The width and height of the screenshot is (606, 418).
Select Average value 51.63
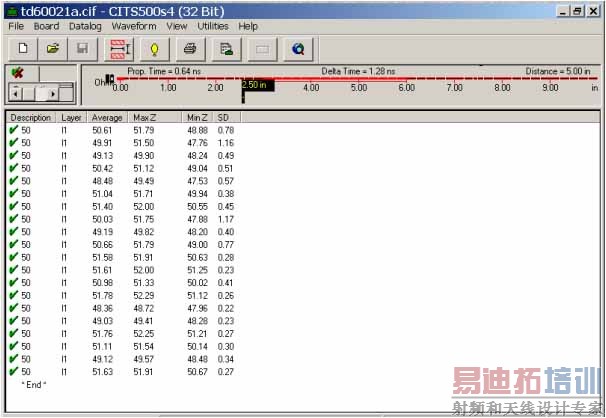(x=102, y=372)
